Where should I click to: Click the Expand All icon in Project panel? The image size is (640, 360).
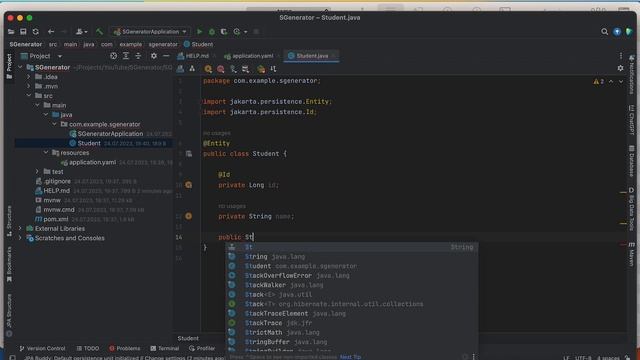click(x=126, y=56)
